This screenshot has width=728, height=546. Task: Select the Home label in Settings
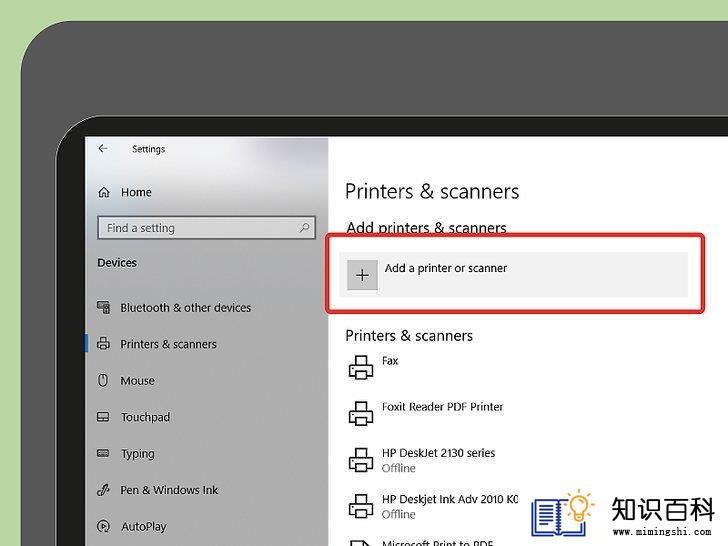coord(136,192)
